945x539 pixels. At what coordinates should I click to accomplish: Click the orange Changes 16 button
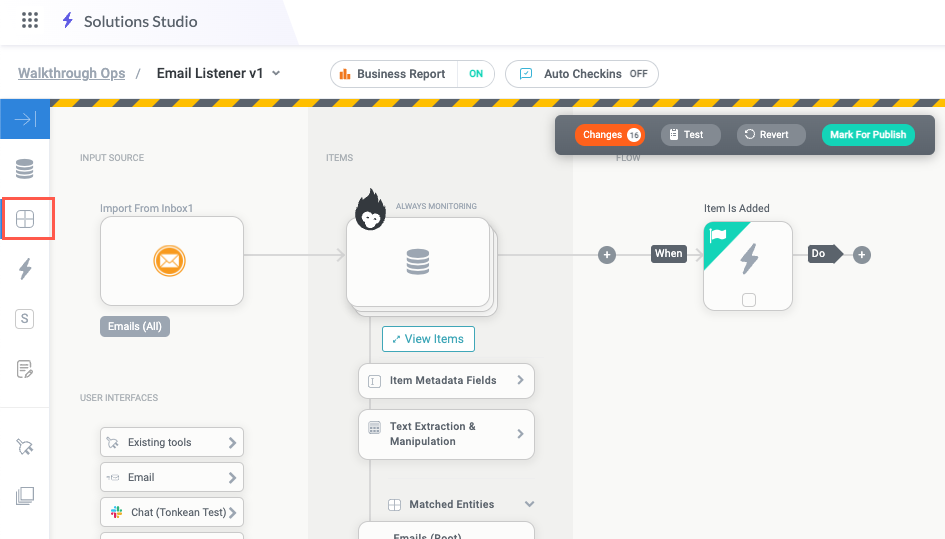[609, 135]
